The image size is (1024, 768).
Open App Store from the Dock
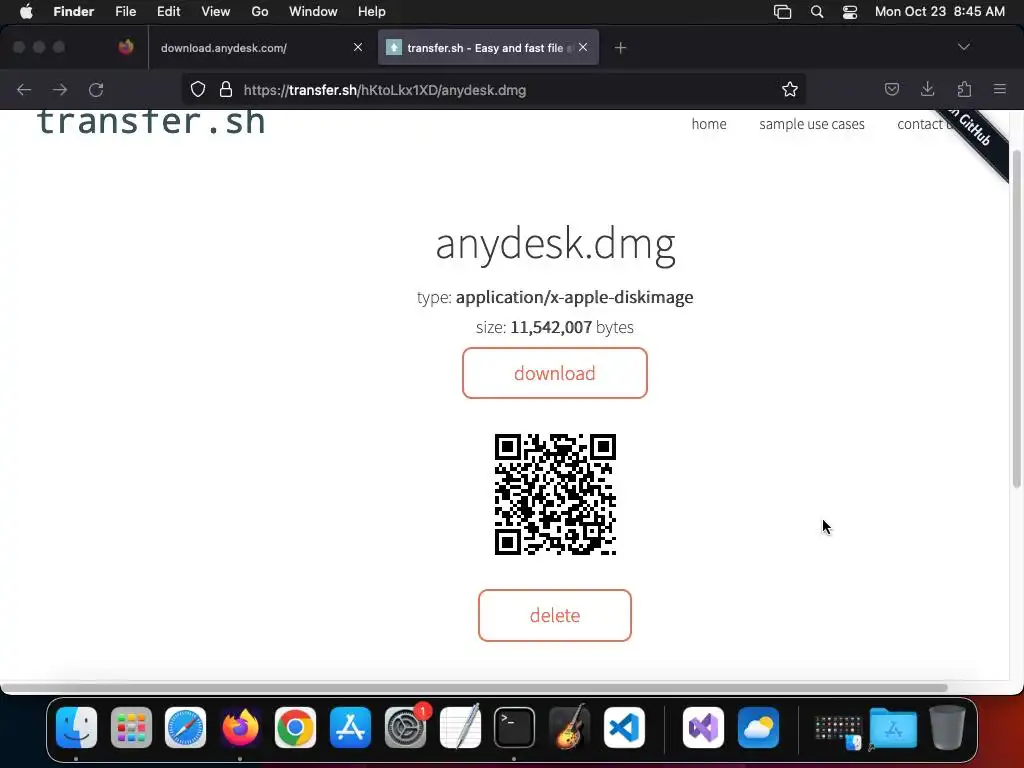(x=350, y=728)
